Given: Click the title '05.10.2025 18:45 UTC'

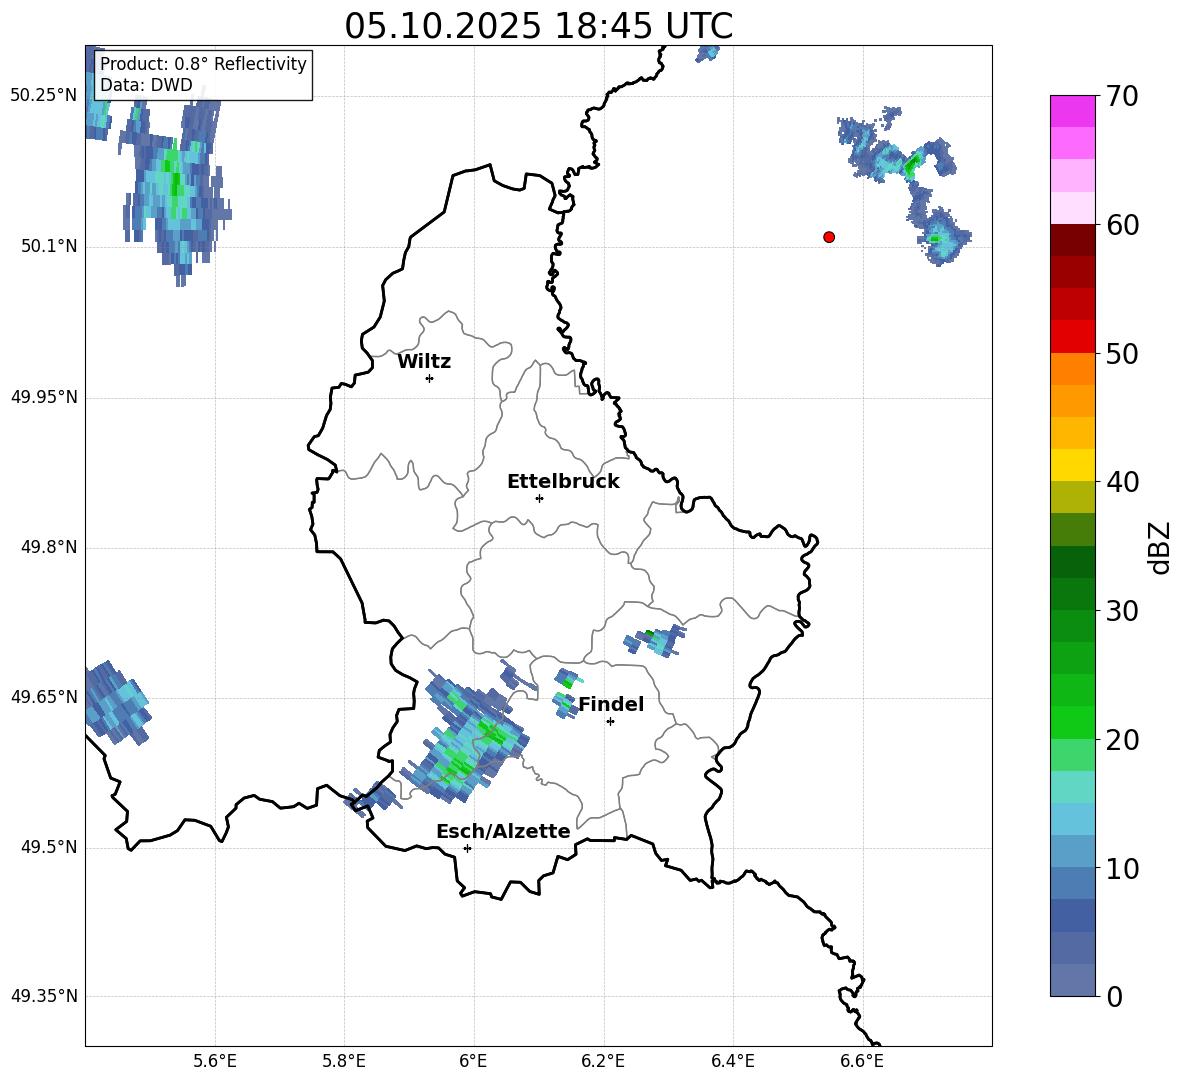Looking at the screenshot, I should (x=538, y=26).
